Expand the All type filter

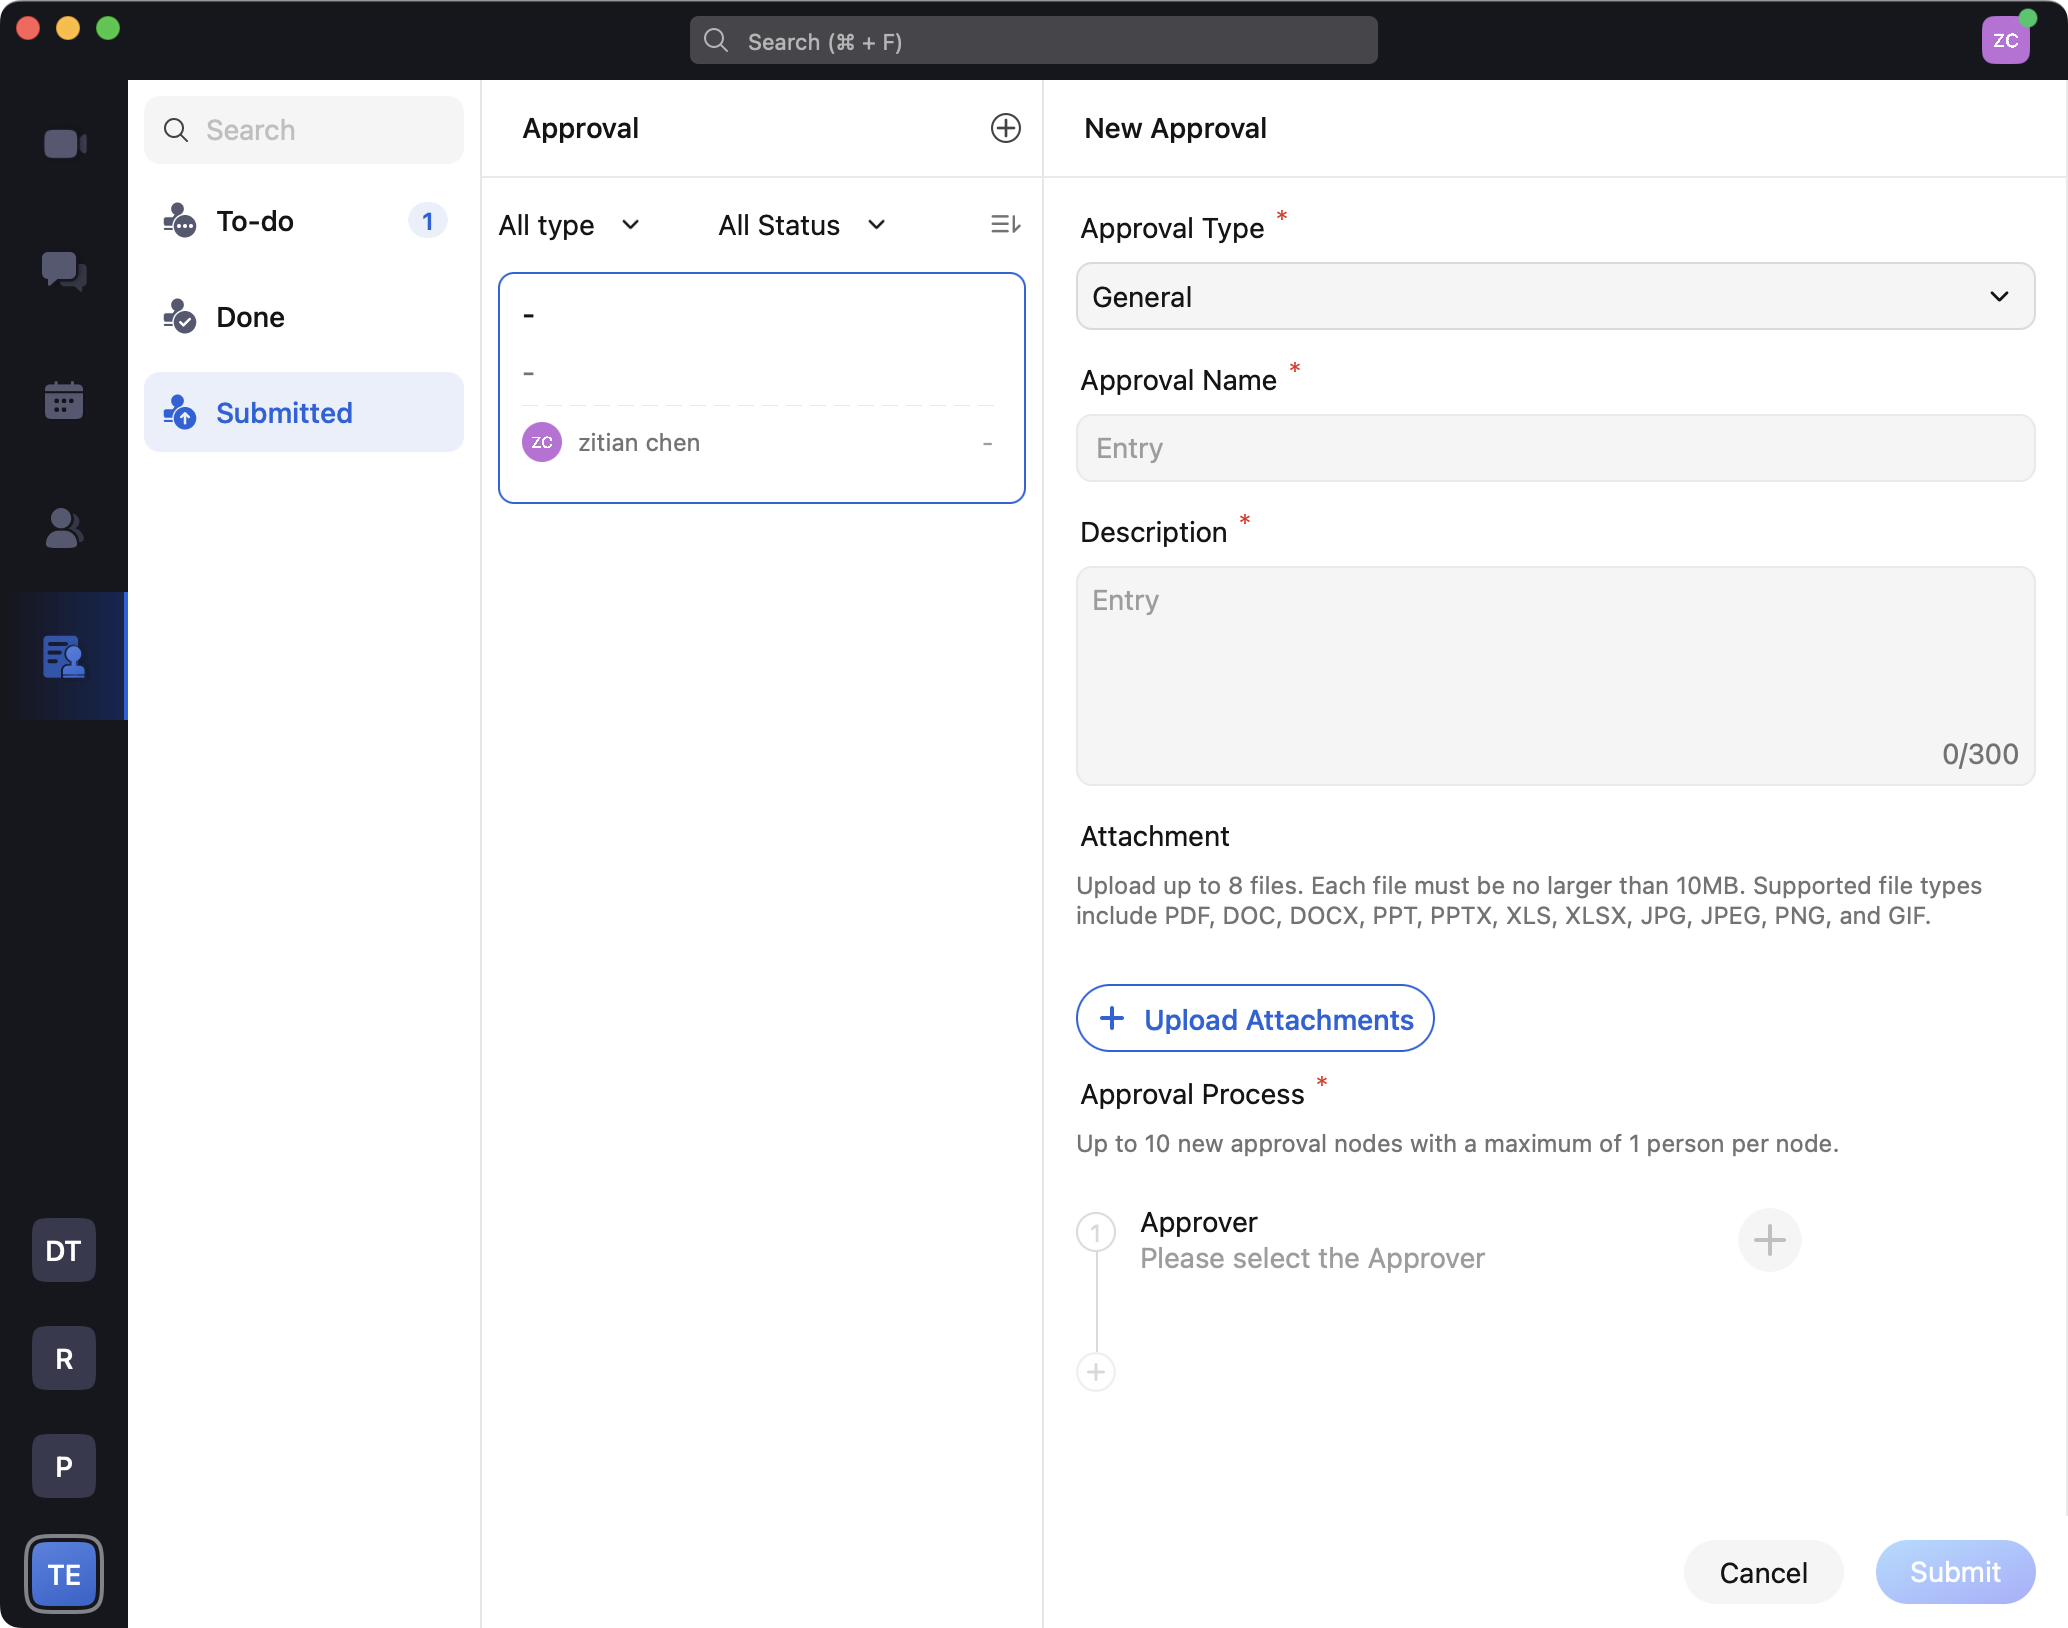[x=569, y=225]
